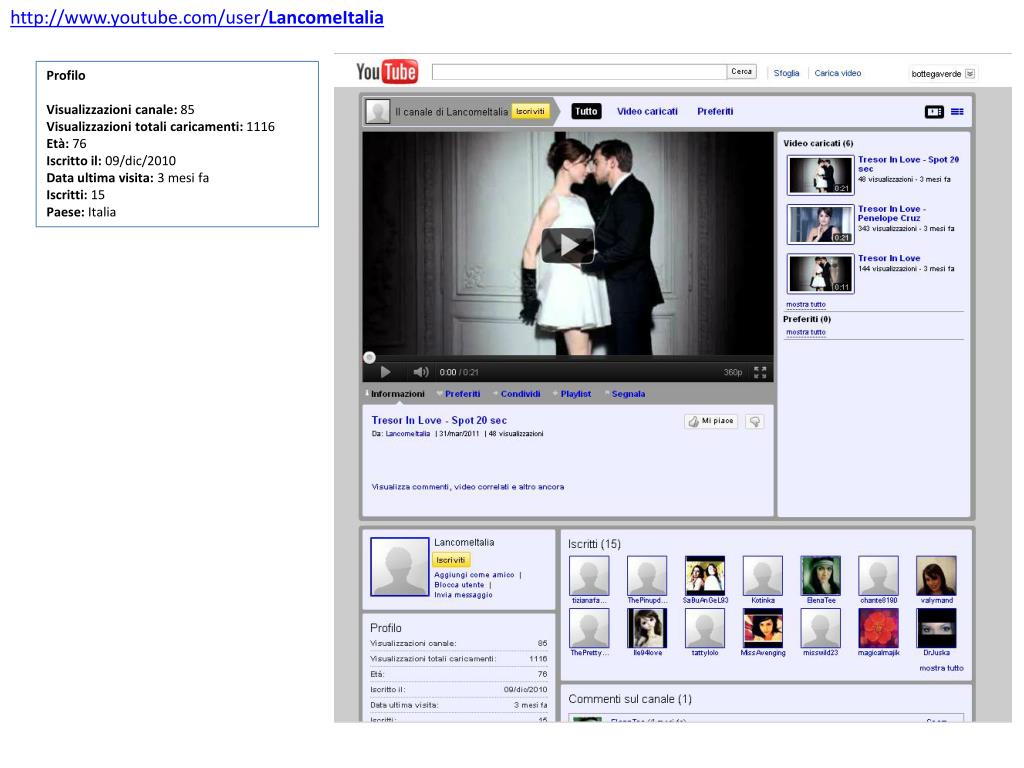Screen dimensions: 1024x768
Task: Enter fullscreen mode in the video player
Action: point(760,372)
